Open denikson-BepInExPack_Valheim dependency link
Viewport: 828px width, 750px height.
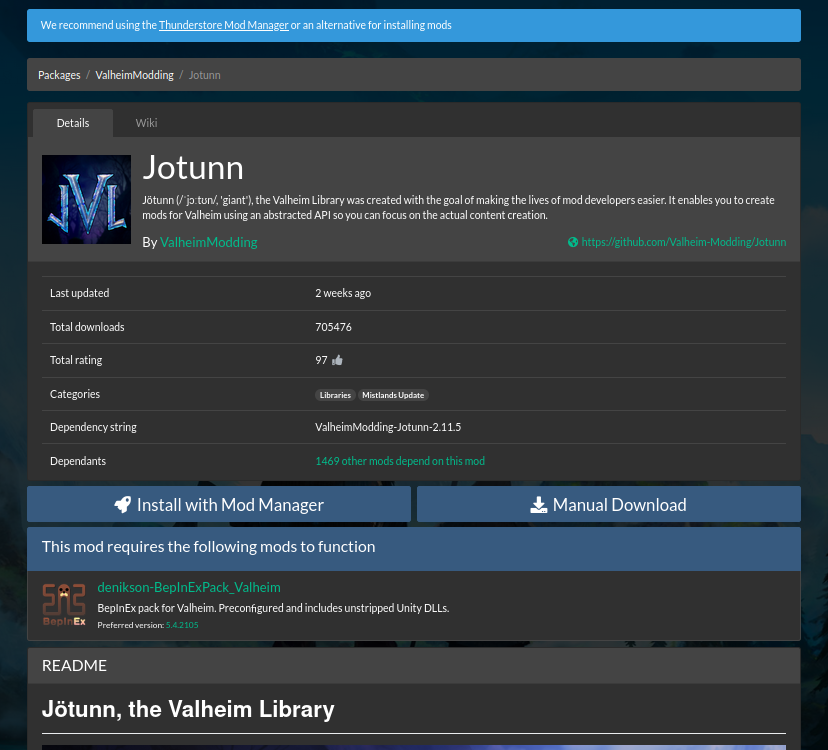point(189,587)
